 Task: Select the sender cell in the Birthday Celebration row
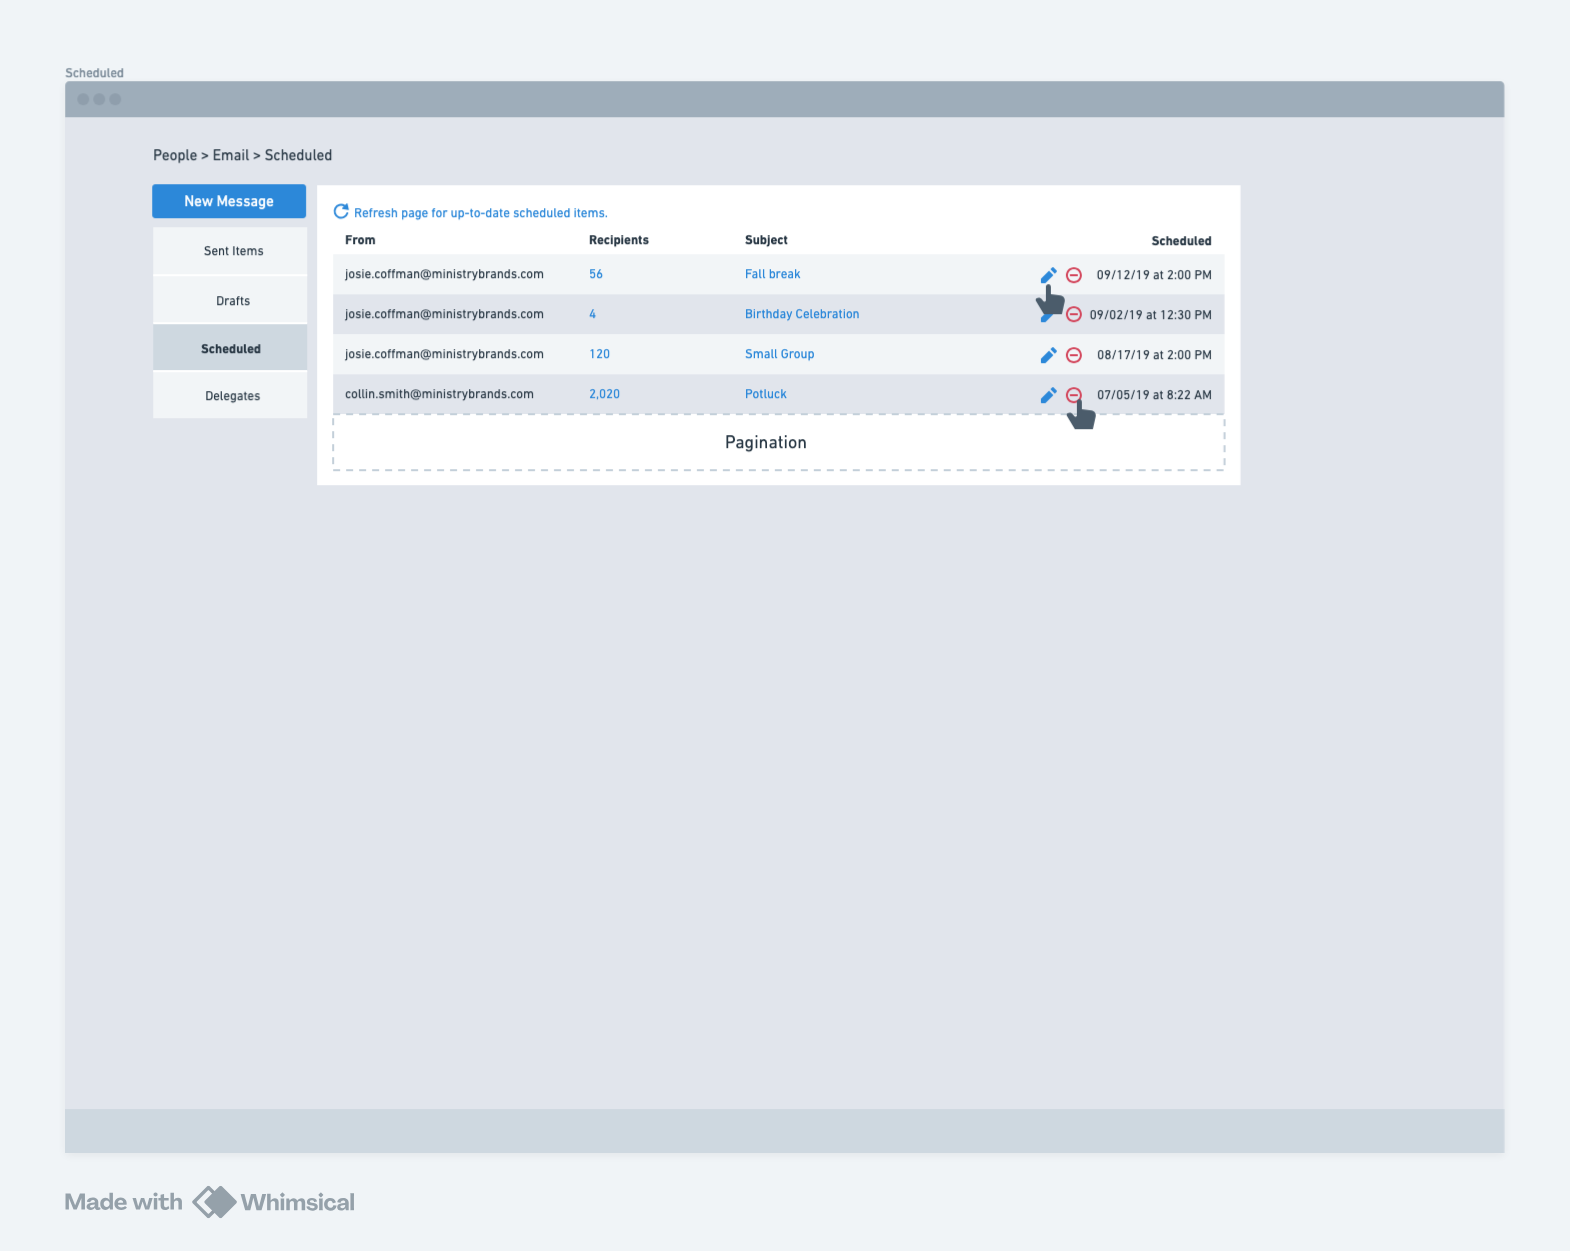coord(445,314)
